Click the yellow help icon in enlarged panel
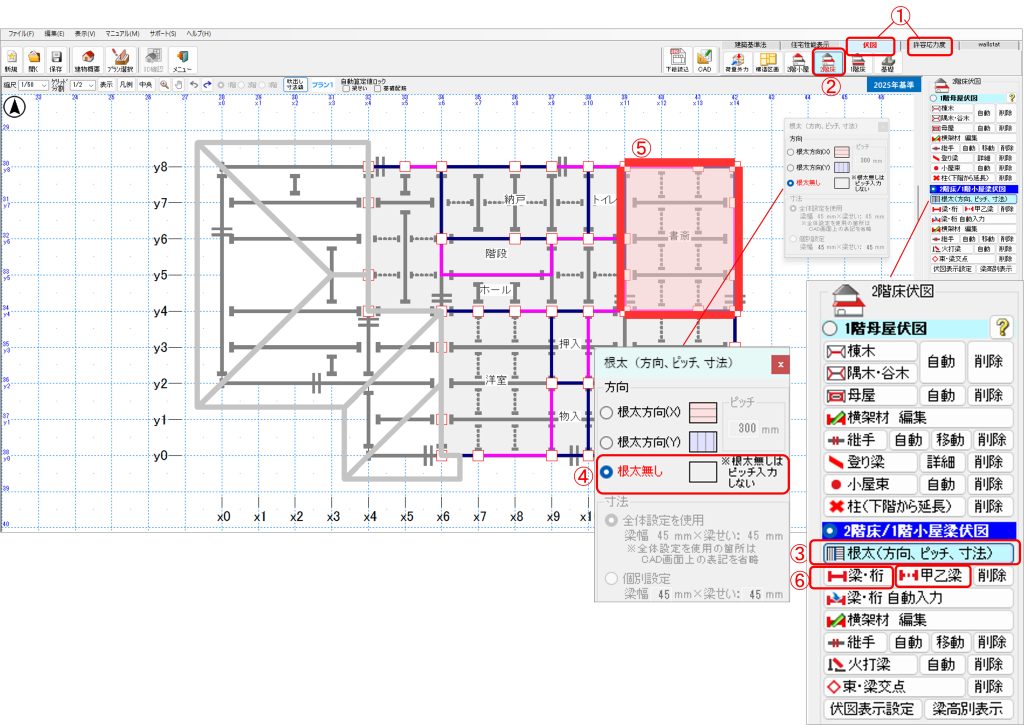Screen dimensions: 1024x725 click(1002, 327)
